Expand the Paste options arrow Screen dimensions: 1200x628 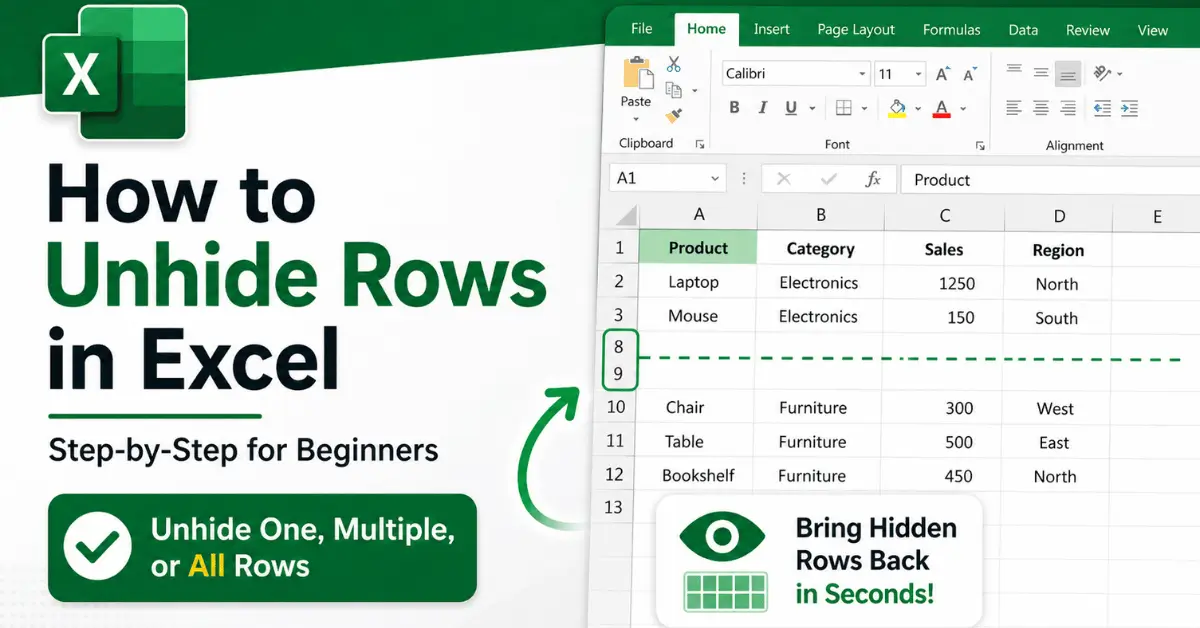pos(636,119)
